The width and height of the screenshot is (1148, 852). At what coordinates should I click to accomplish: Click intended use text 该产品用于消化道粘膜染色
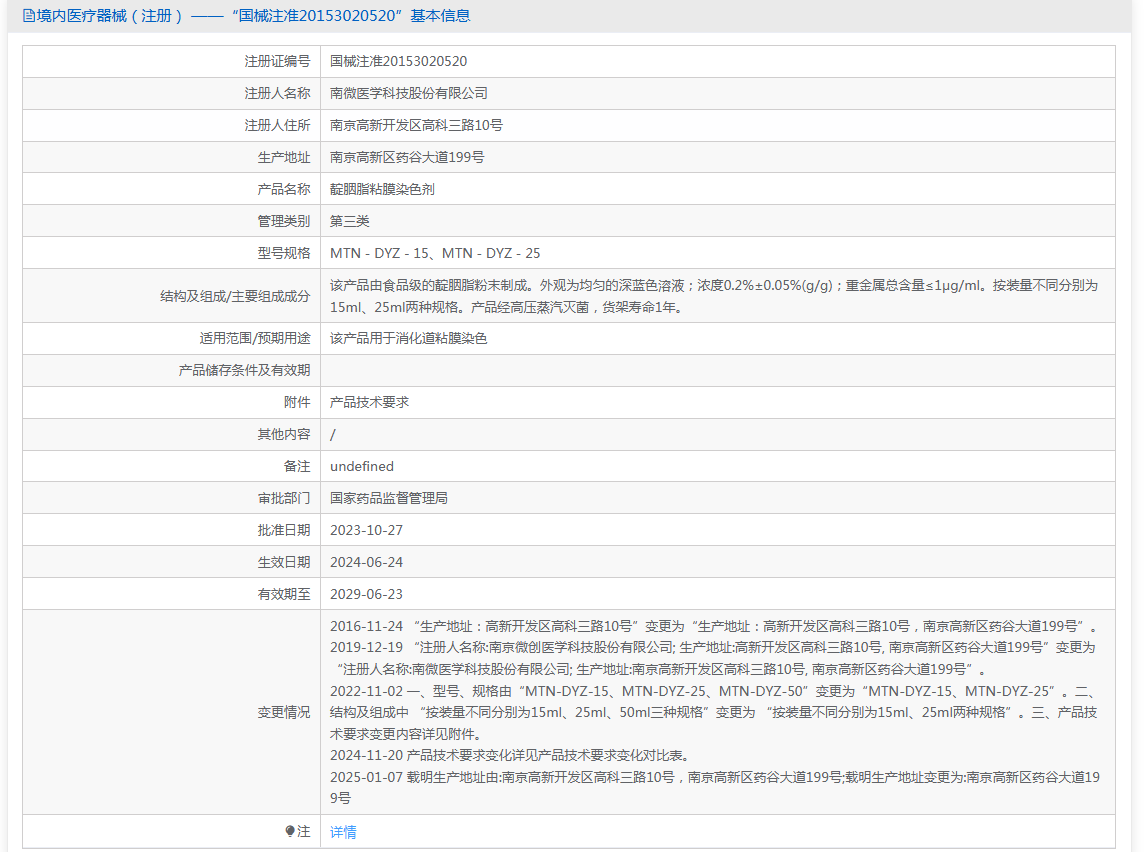point(409,338)
